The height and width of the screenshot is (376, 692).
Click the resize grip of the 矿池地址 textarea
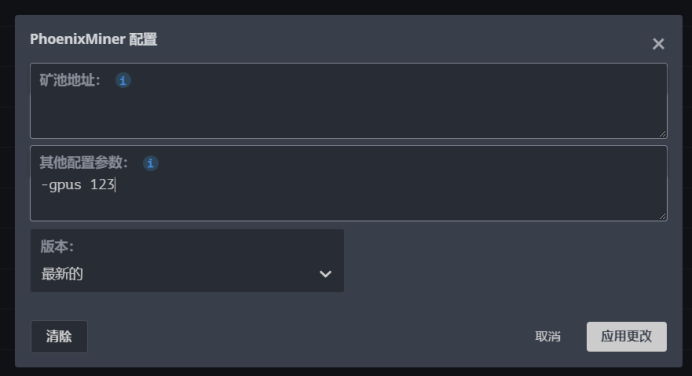662,134
